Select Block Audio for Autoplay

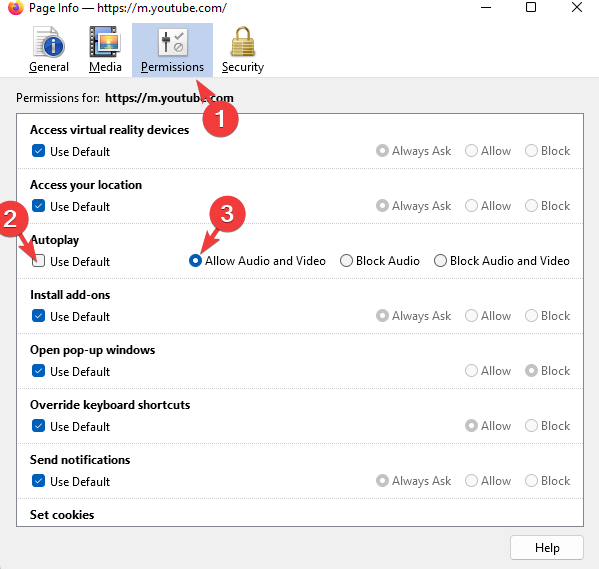tap(346, 261)
